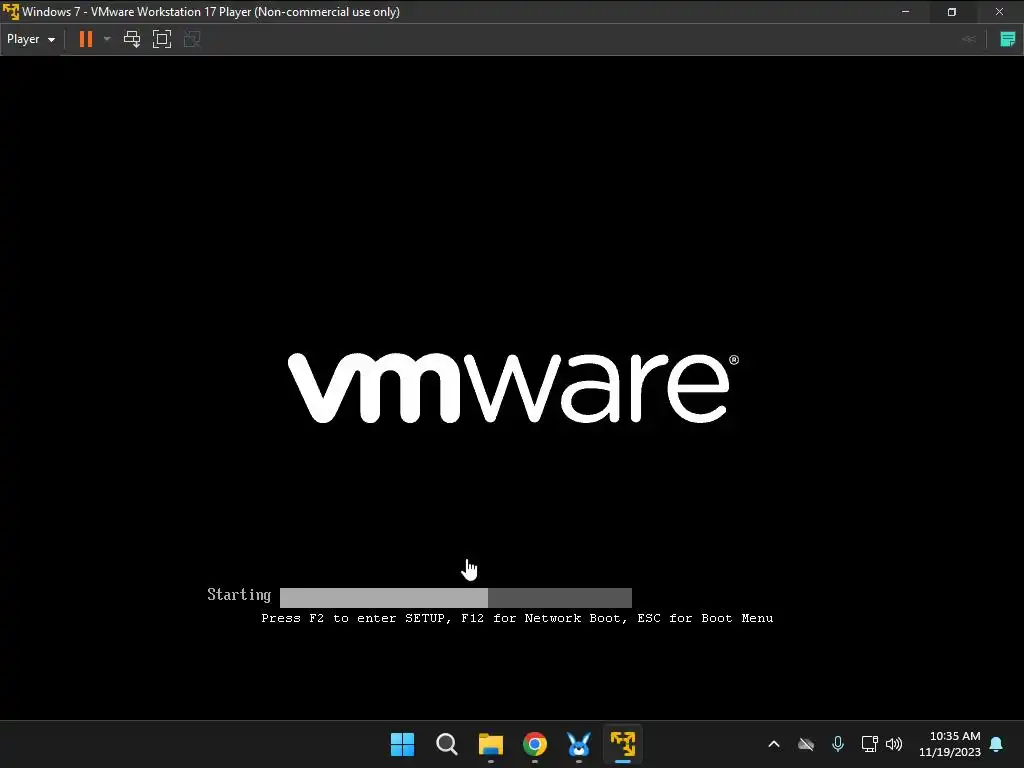The height and width of the screenshot is (768, 1024).
Task: Open the green notes icon in toolbar
Action: [1008, 39]
